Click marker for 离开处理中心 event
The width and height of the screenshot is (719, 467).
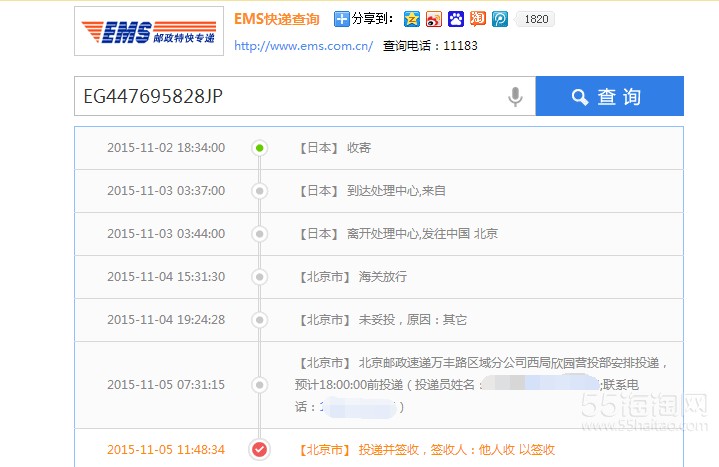click(260, 234)
